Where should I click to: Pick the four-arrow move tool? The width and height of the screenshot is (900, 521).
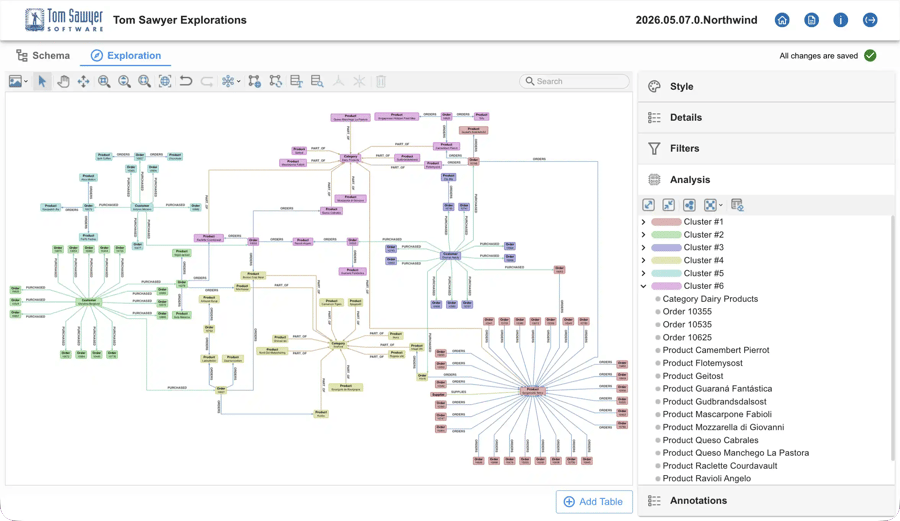click(x=83, y=81)
